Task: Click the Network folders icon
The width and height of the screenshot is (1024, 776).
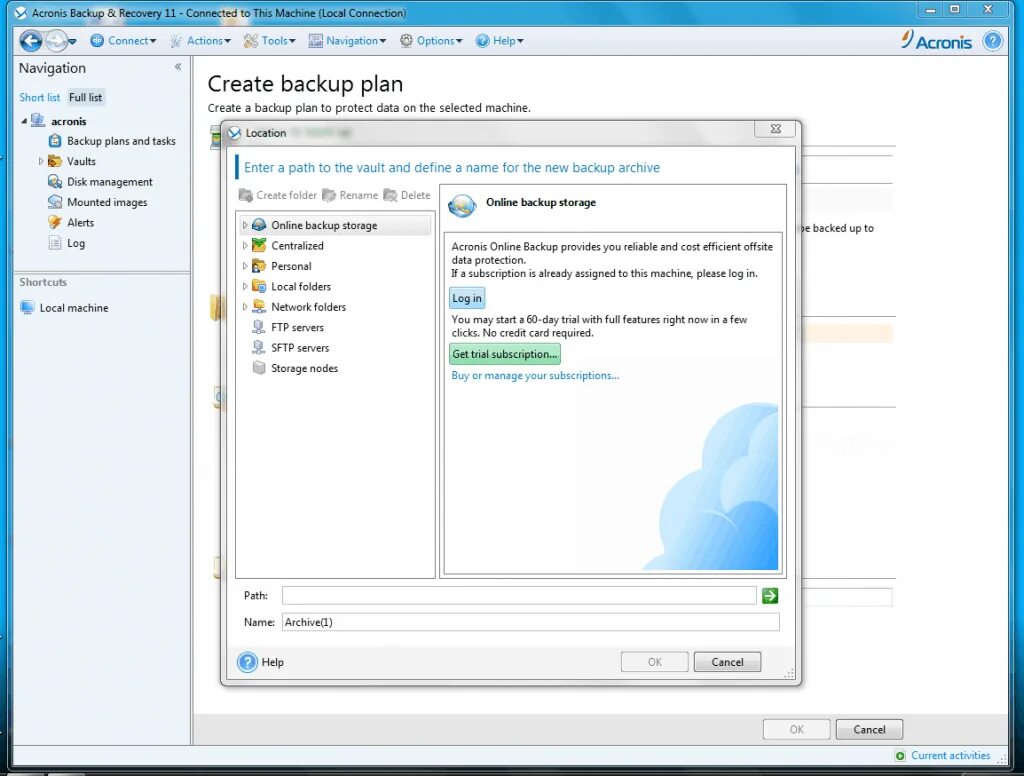Action: coord(259,306)
